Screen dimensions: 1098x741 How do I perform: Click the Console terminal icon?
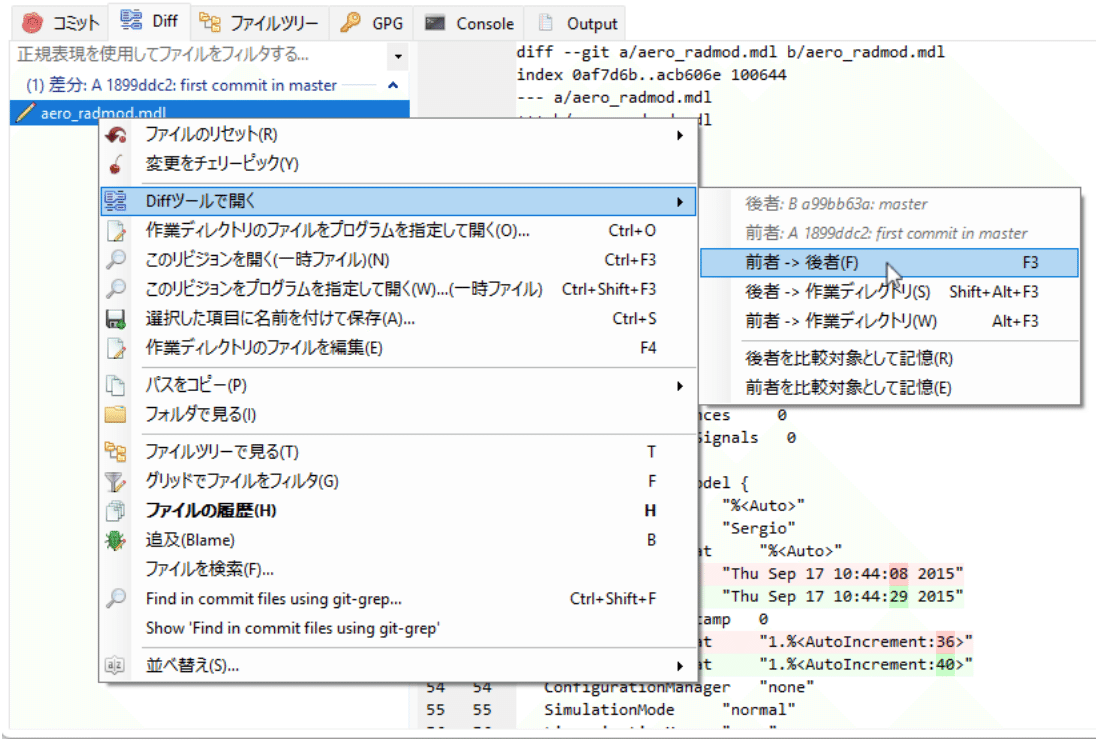[x=435, y=22]
